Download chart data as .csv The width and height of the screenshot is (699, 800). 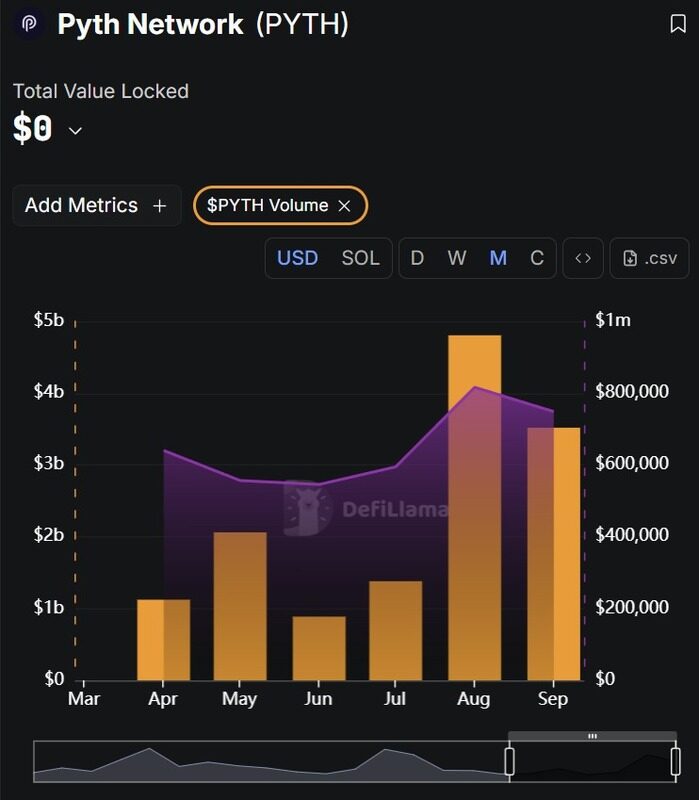tap(650, 258)
